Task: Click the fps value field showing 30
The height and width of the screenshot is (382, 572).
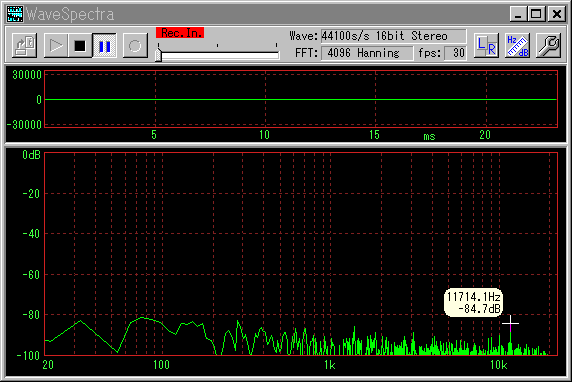Action: pyautogui.click(x=455, y=53)
